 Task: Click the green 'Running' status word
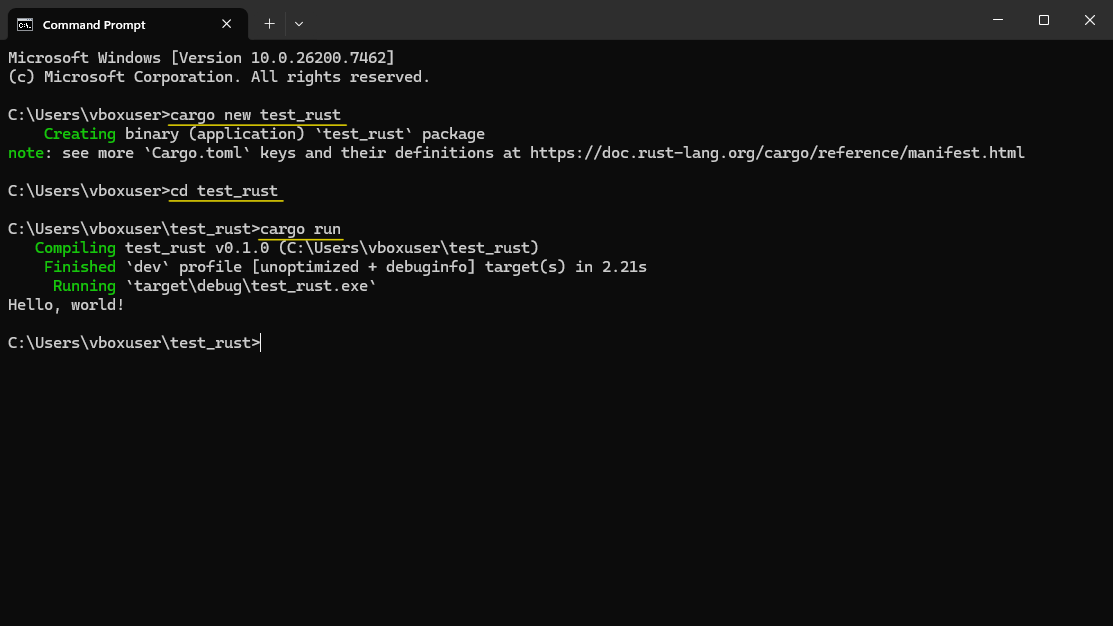click(x=84, y=286)
